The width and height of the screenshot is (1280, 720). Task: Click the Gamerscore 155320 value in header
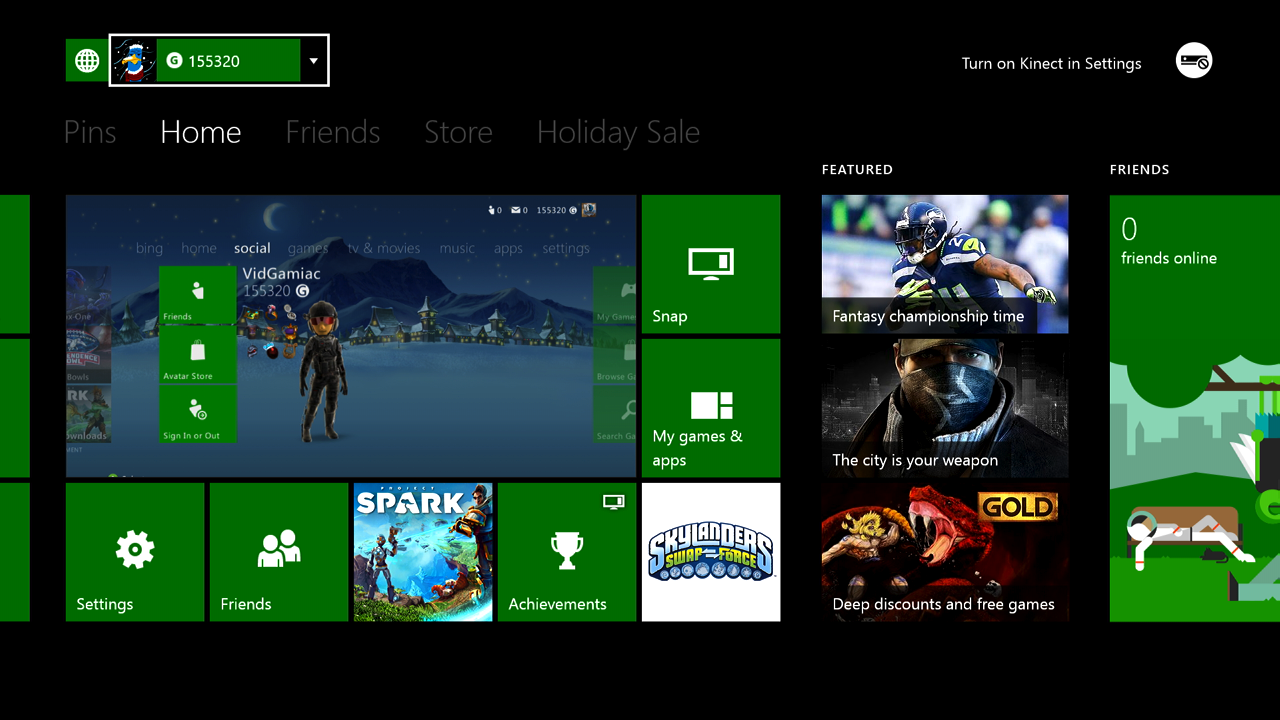pos(214,61)
